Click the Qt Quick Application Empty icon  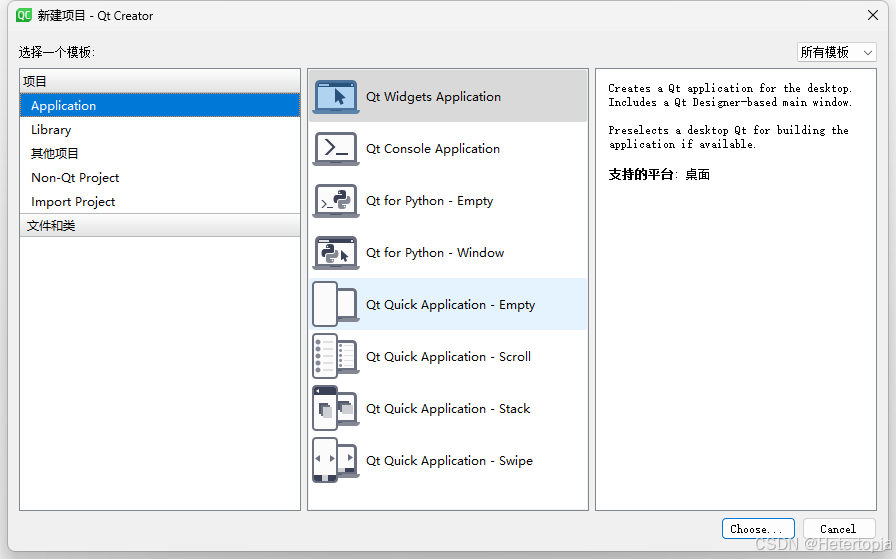point(336,304)
